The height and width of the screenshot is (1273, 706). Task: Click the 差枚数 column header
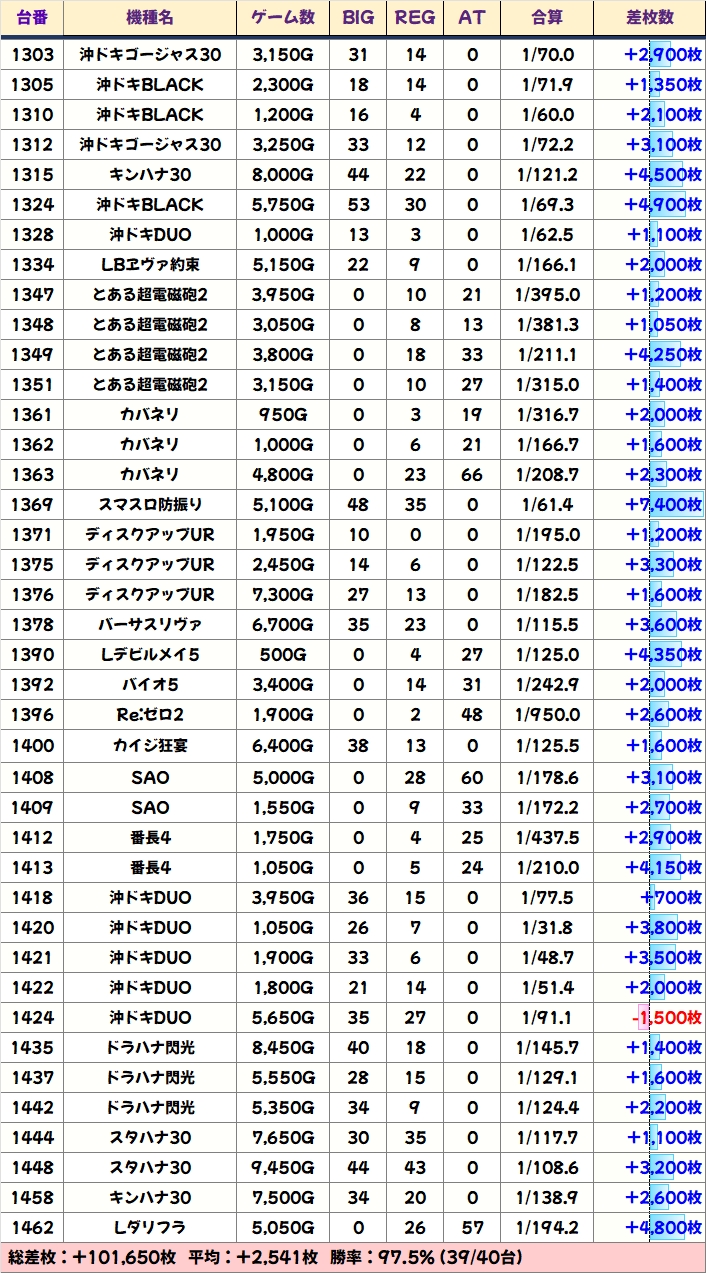[648, 18]
